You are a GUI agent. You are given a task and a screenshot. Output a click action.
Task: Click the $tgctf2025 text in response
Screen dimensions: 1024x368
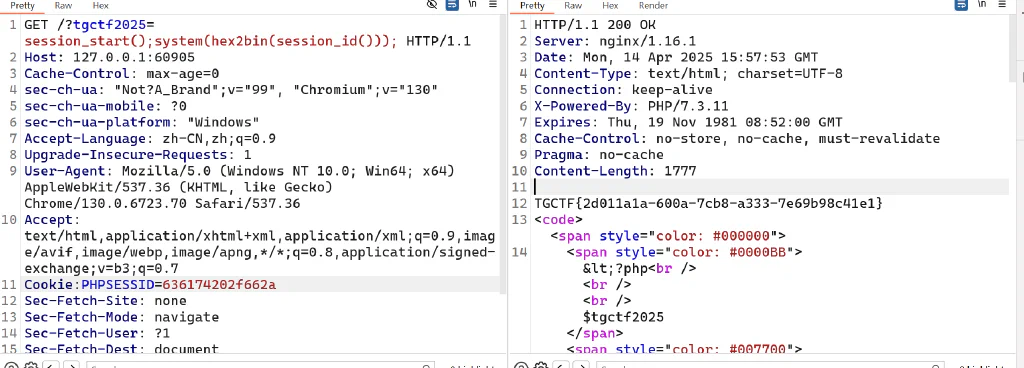click(x=624, y=317)
